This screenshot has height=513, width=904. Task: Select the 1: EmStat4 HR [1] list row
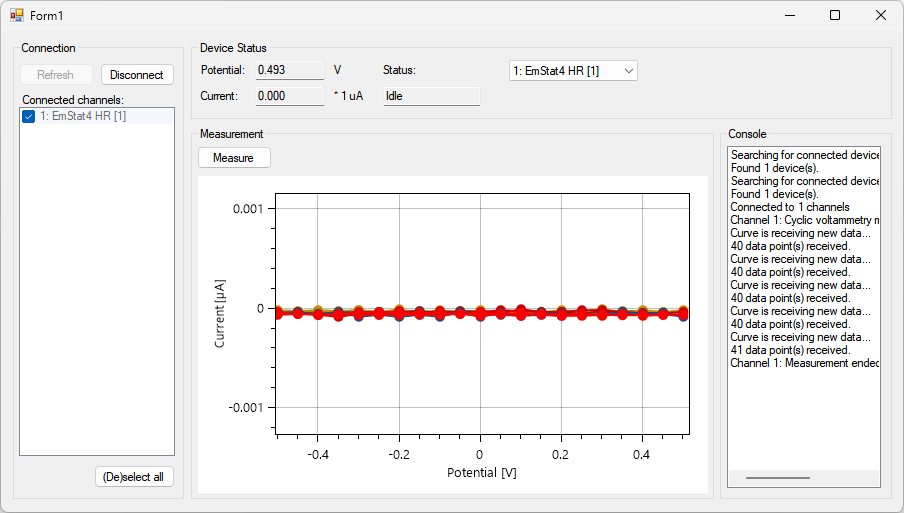(x=97, y=116)
